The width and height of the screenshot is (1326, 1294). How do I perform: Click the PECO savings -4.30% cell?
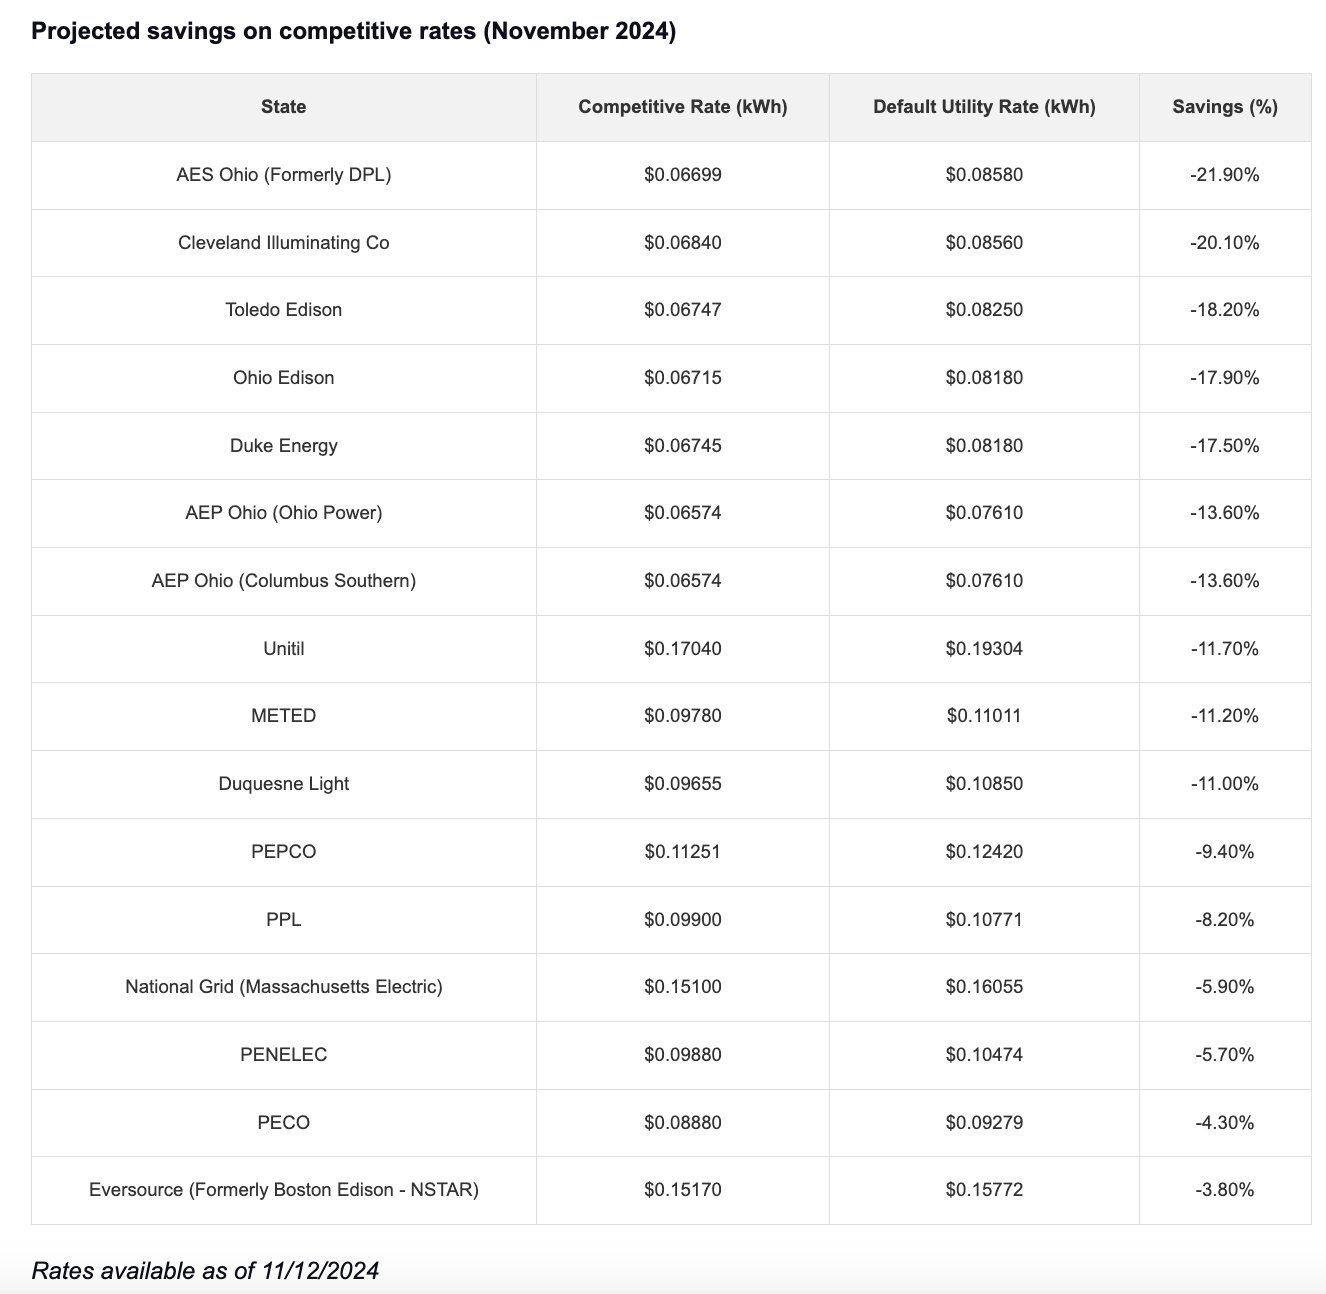pyautogui.click(x=1225, y=1123)
